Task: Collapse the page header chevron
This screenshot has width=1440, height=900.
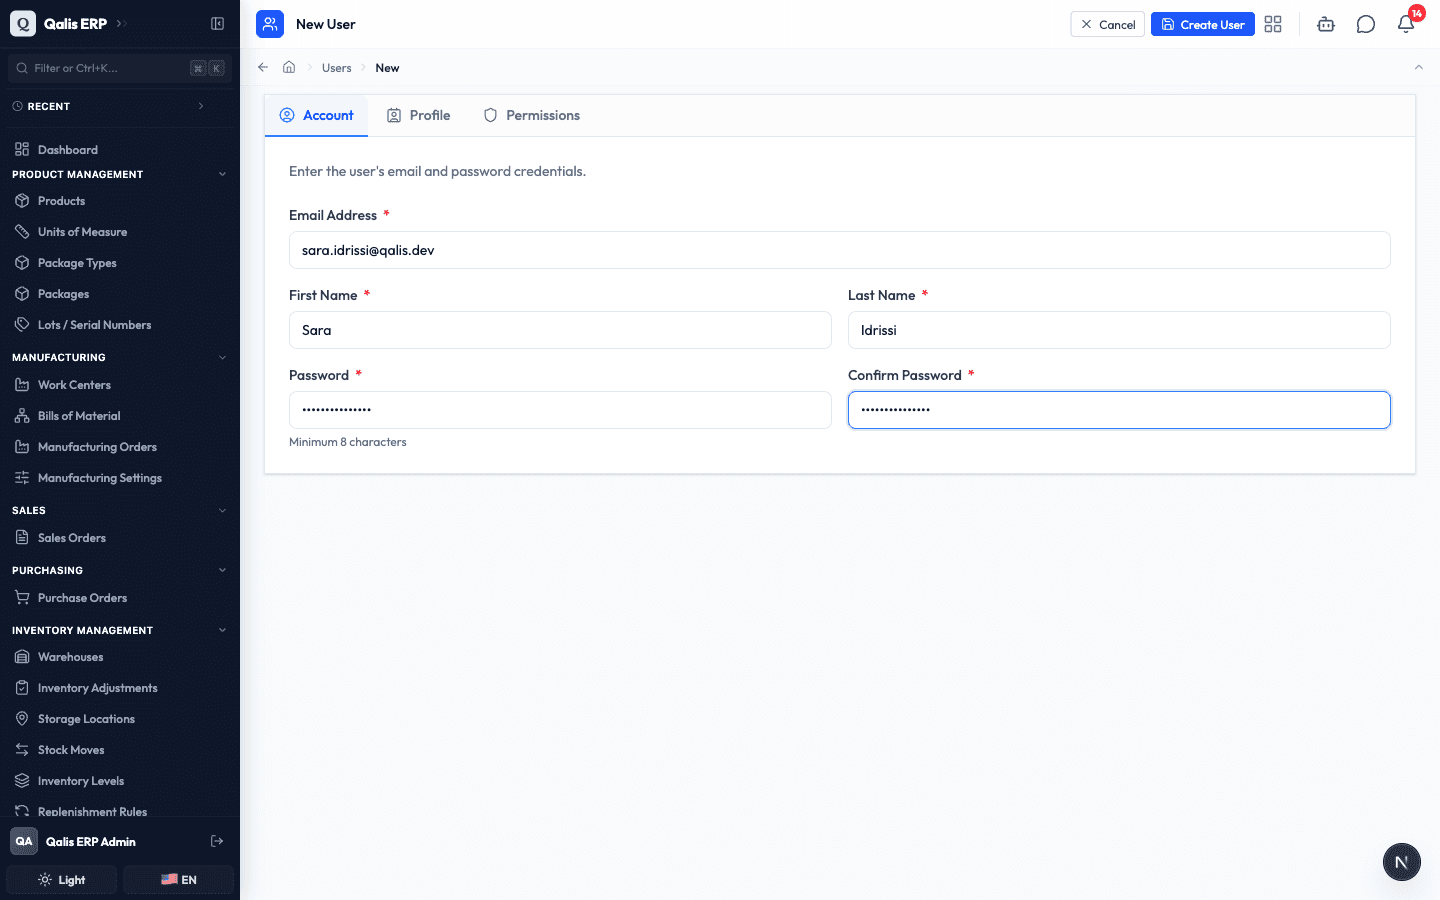Action: (1419, 67)
